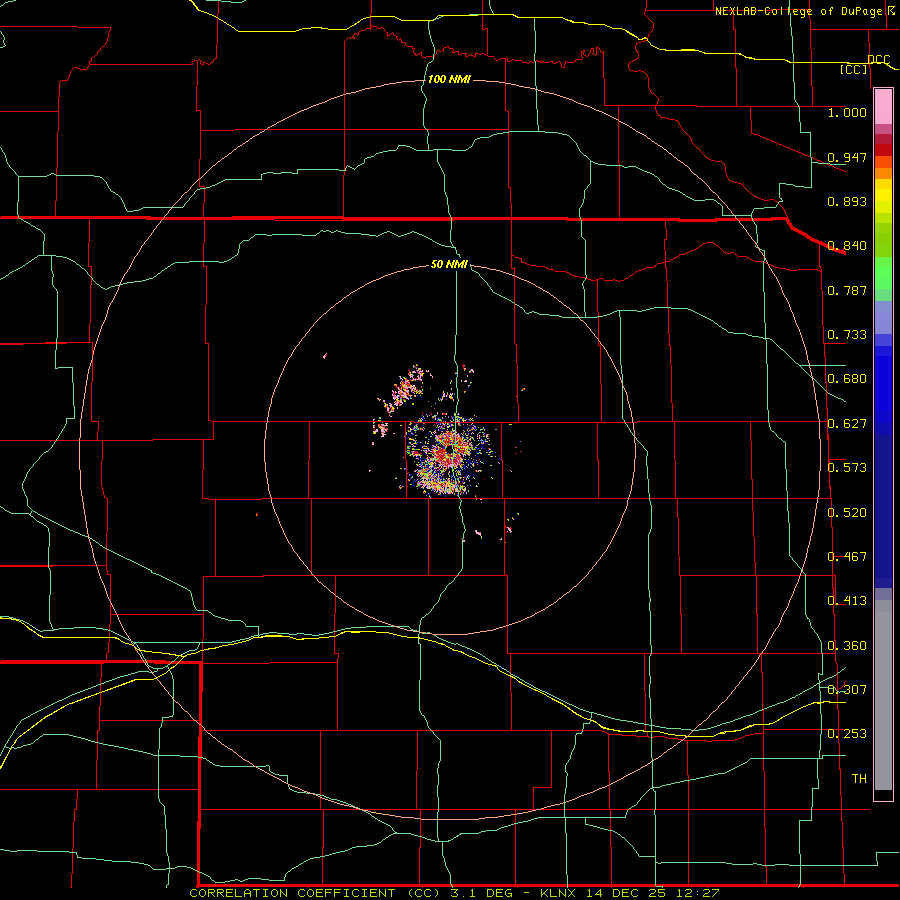Image resolution: width=900 pixels, height=900 pixels.
Task: Click the gray segment of color bar
Action: click(883, 695)
